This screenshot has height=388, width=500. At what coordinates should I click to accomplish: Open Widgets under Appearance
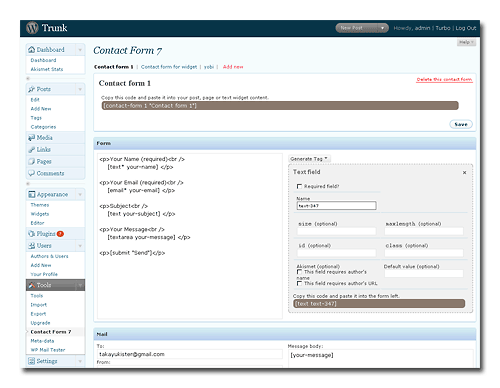[x=40, y=214]
